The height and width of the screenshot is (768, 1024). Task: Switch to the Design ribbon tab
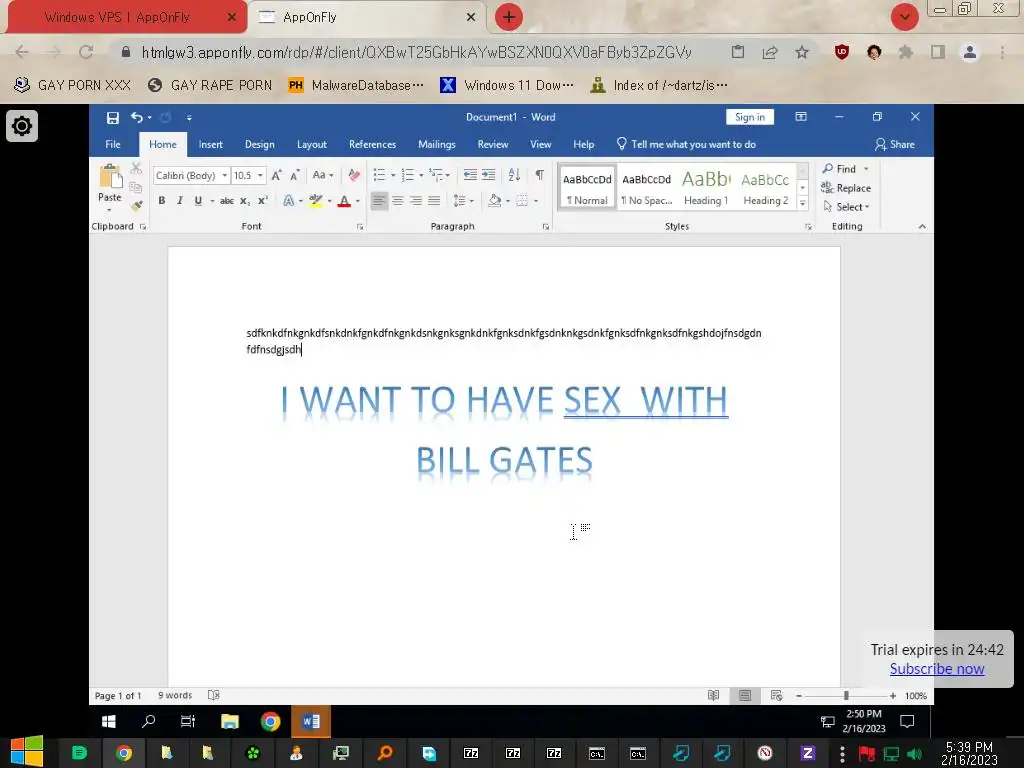[x=259, y=144]
